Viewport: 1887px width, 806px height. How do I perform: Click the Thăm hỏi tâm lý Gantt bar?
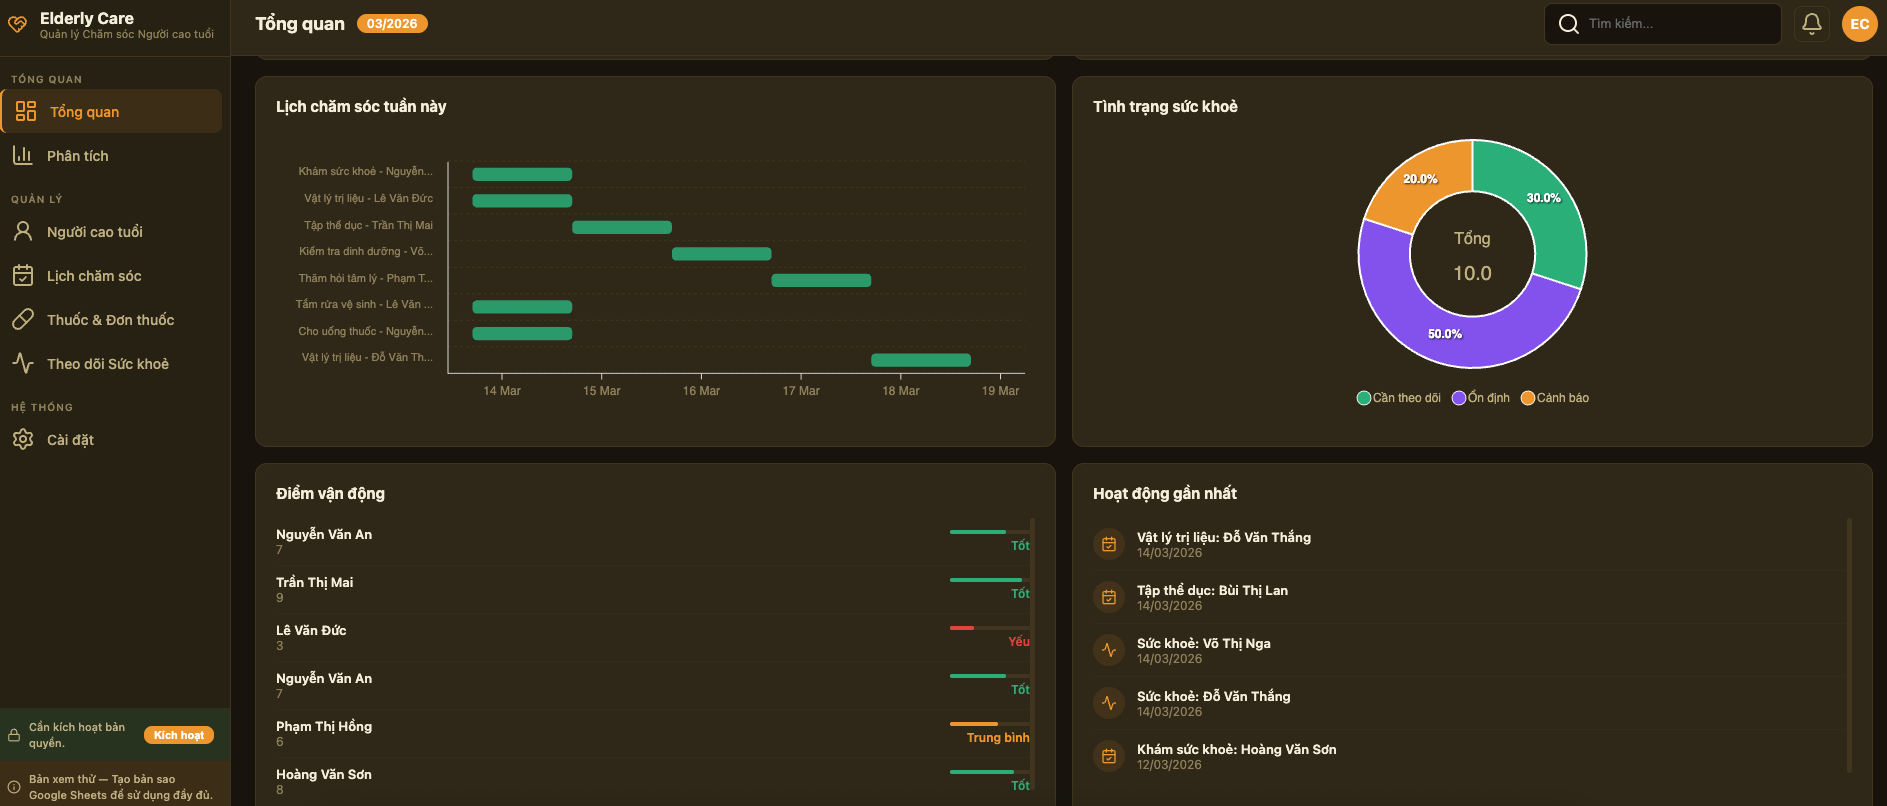click(820, 281)
